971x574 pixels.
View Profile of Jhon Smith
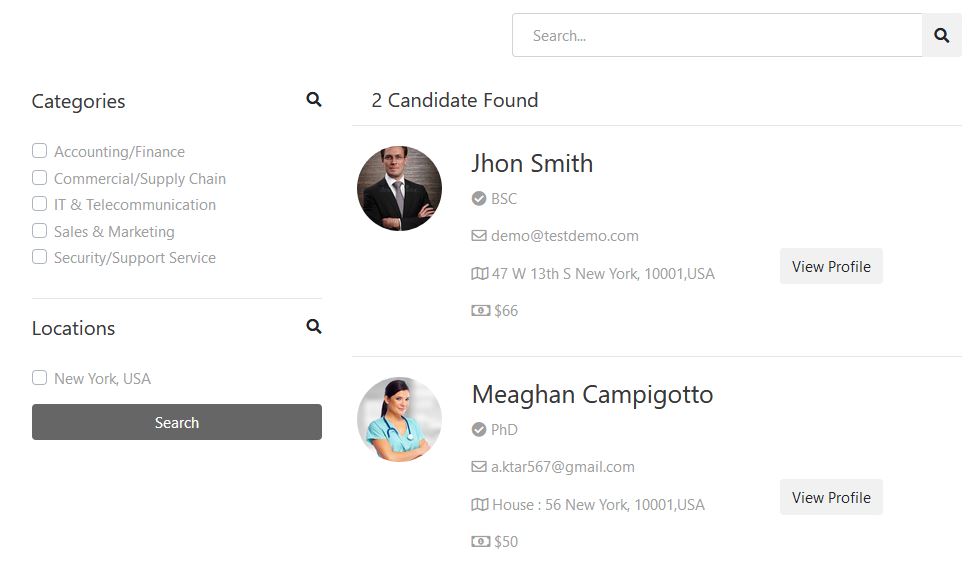point(831,266)
